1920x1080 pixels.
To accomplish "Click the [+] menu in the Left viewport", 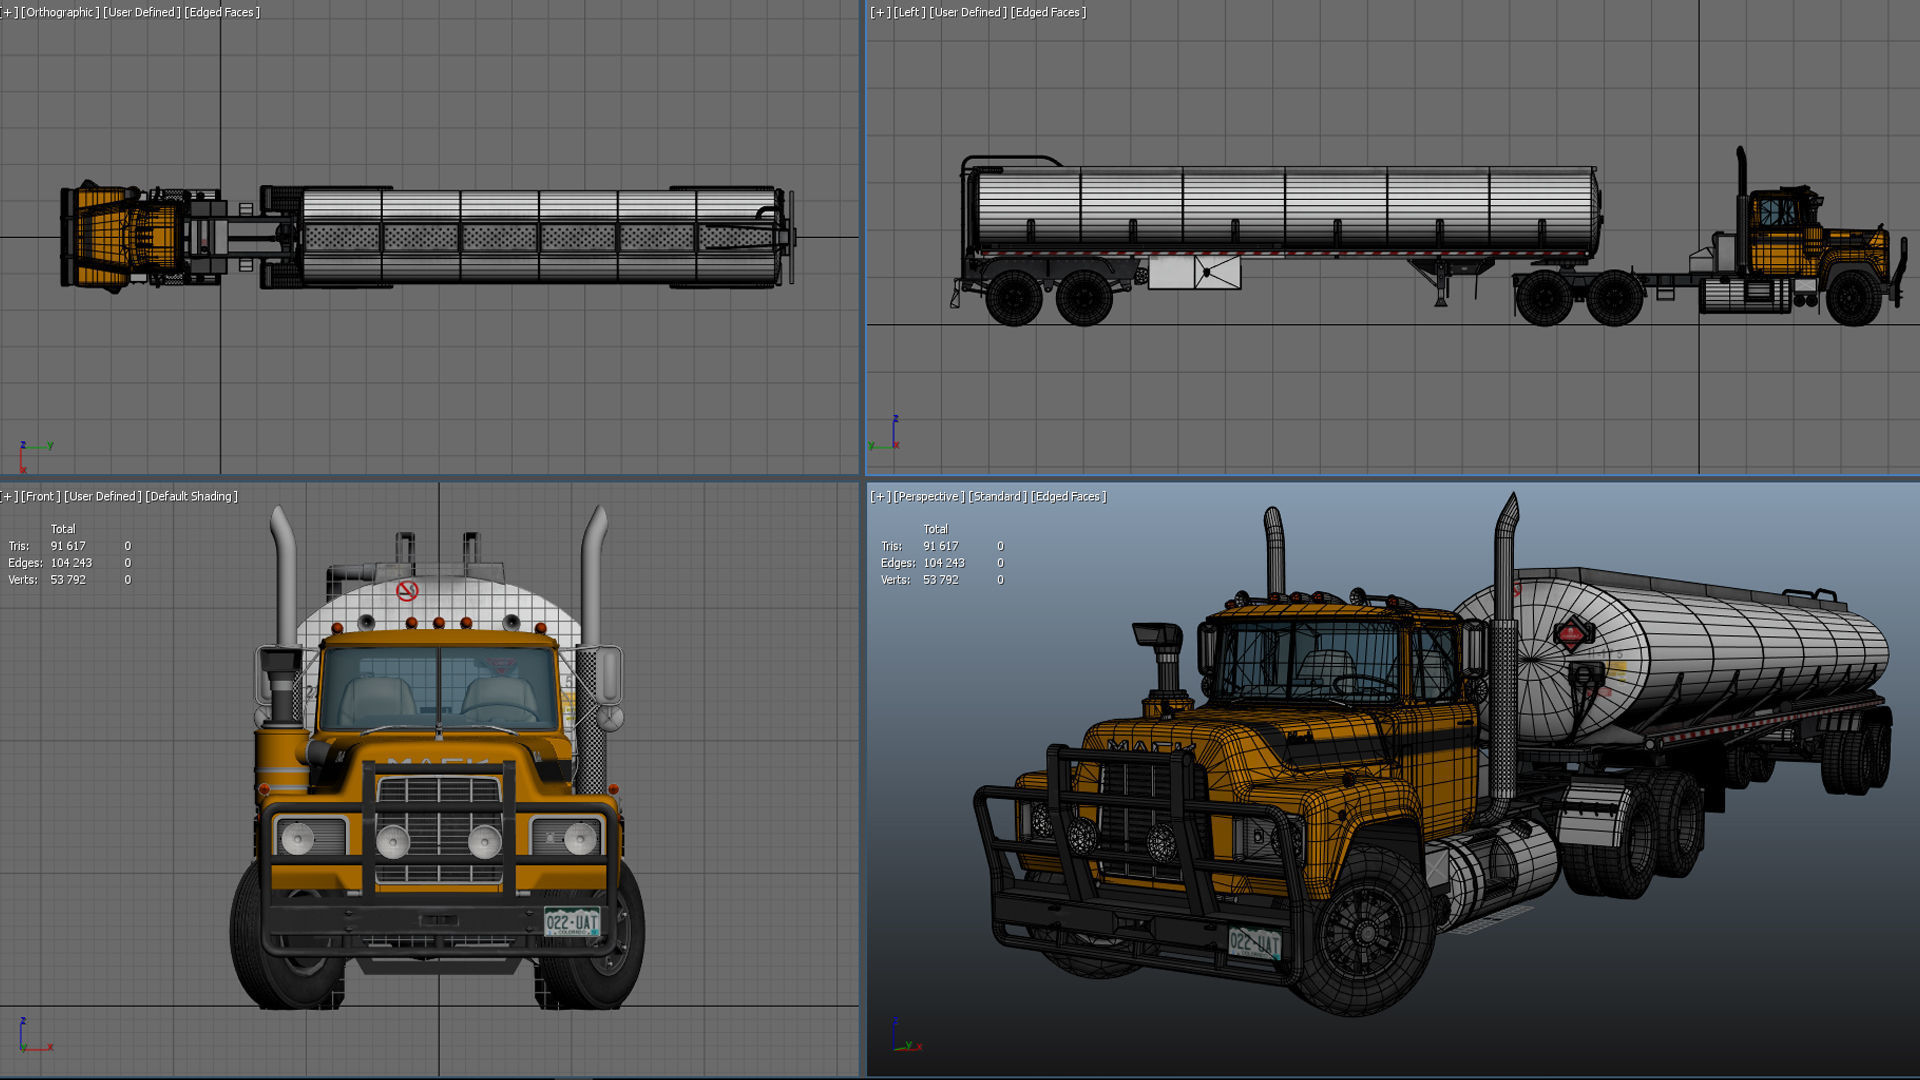I will [x=880, y=12].
